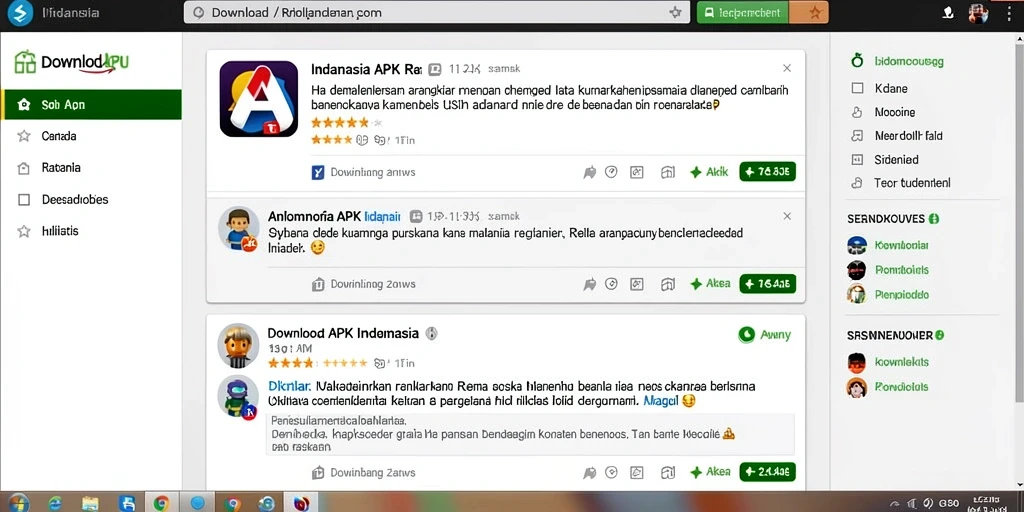Click the circular clock icon in Indanasia card
Image resolution: width=1024 pixels, height=512 pixels.
[611, 172]
